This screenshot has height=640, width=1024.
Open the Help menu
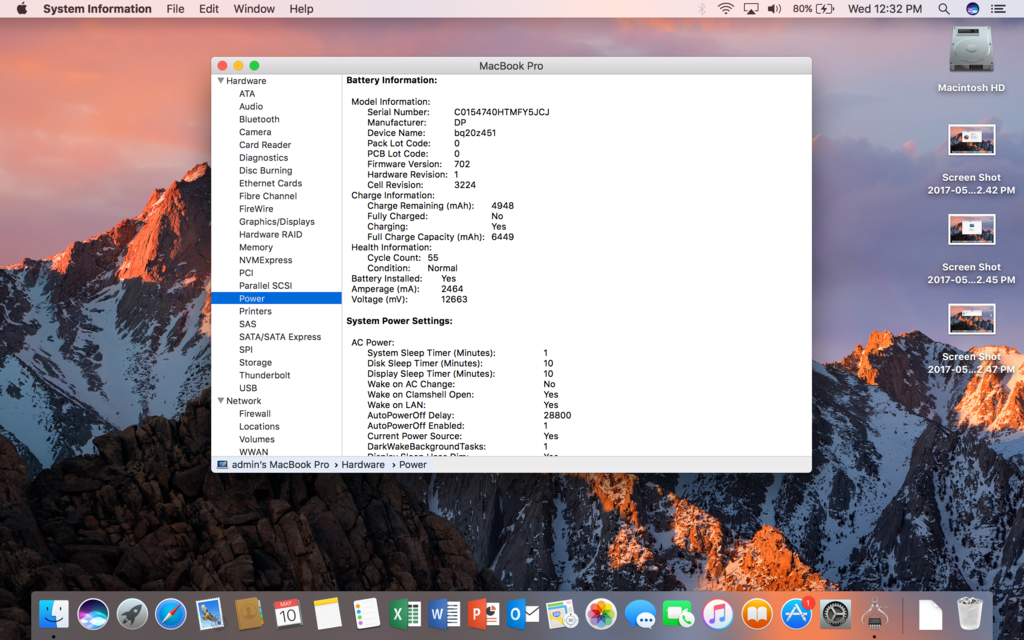point(301,8)
